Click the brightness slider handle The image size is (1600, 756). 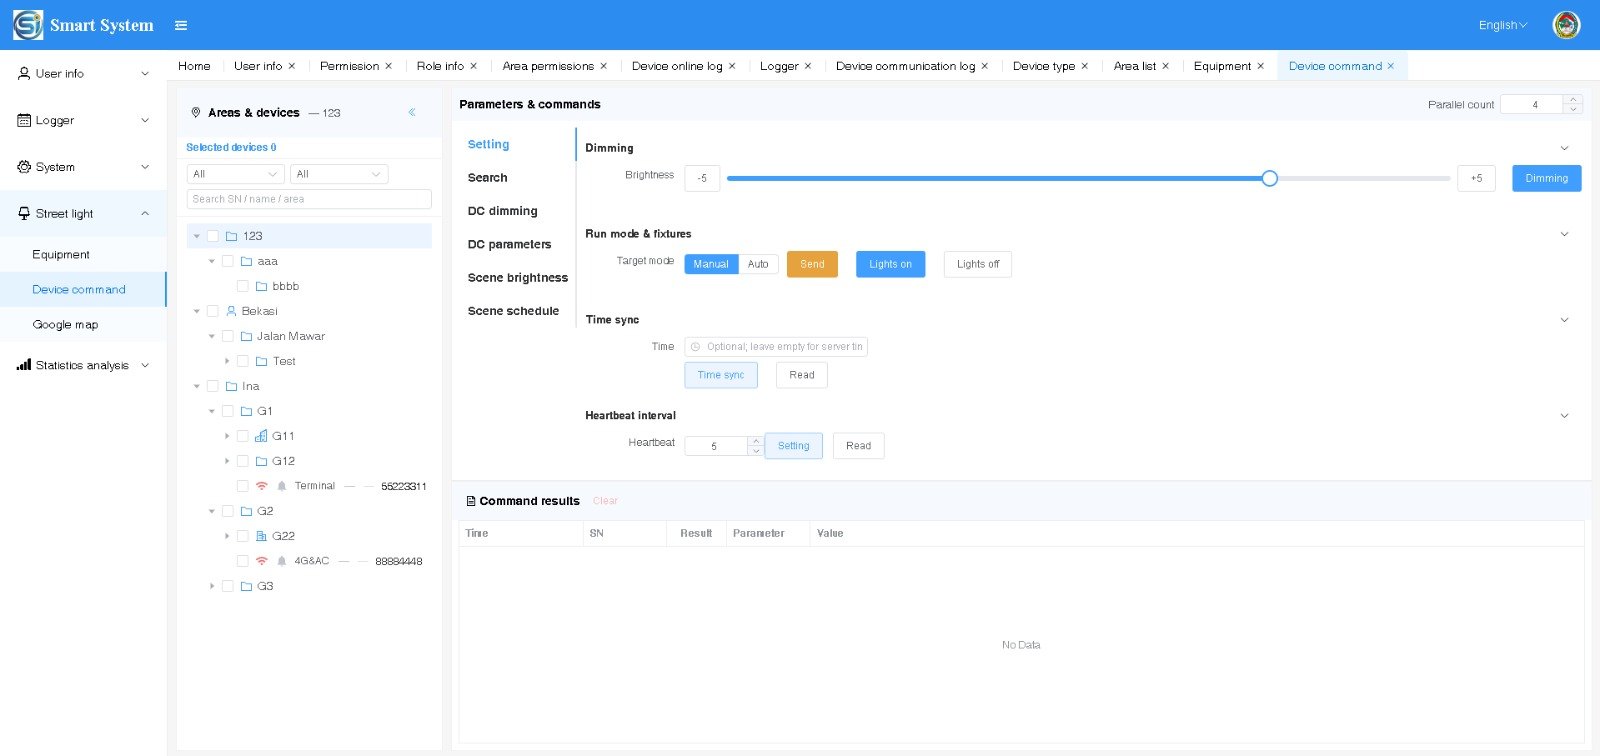(1269, 178)
